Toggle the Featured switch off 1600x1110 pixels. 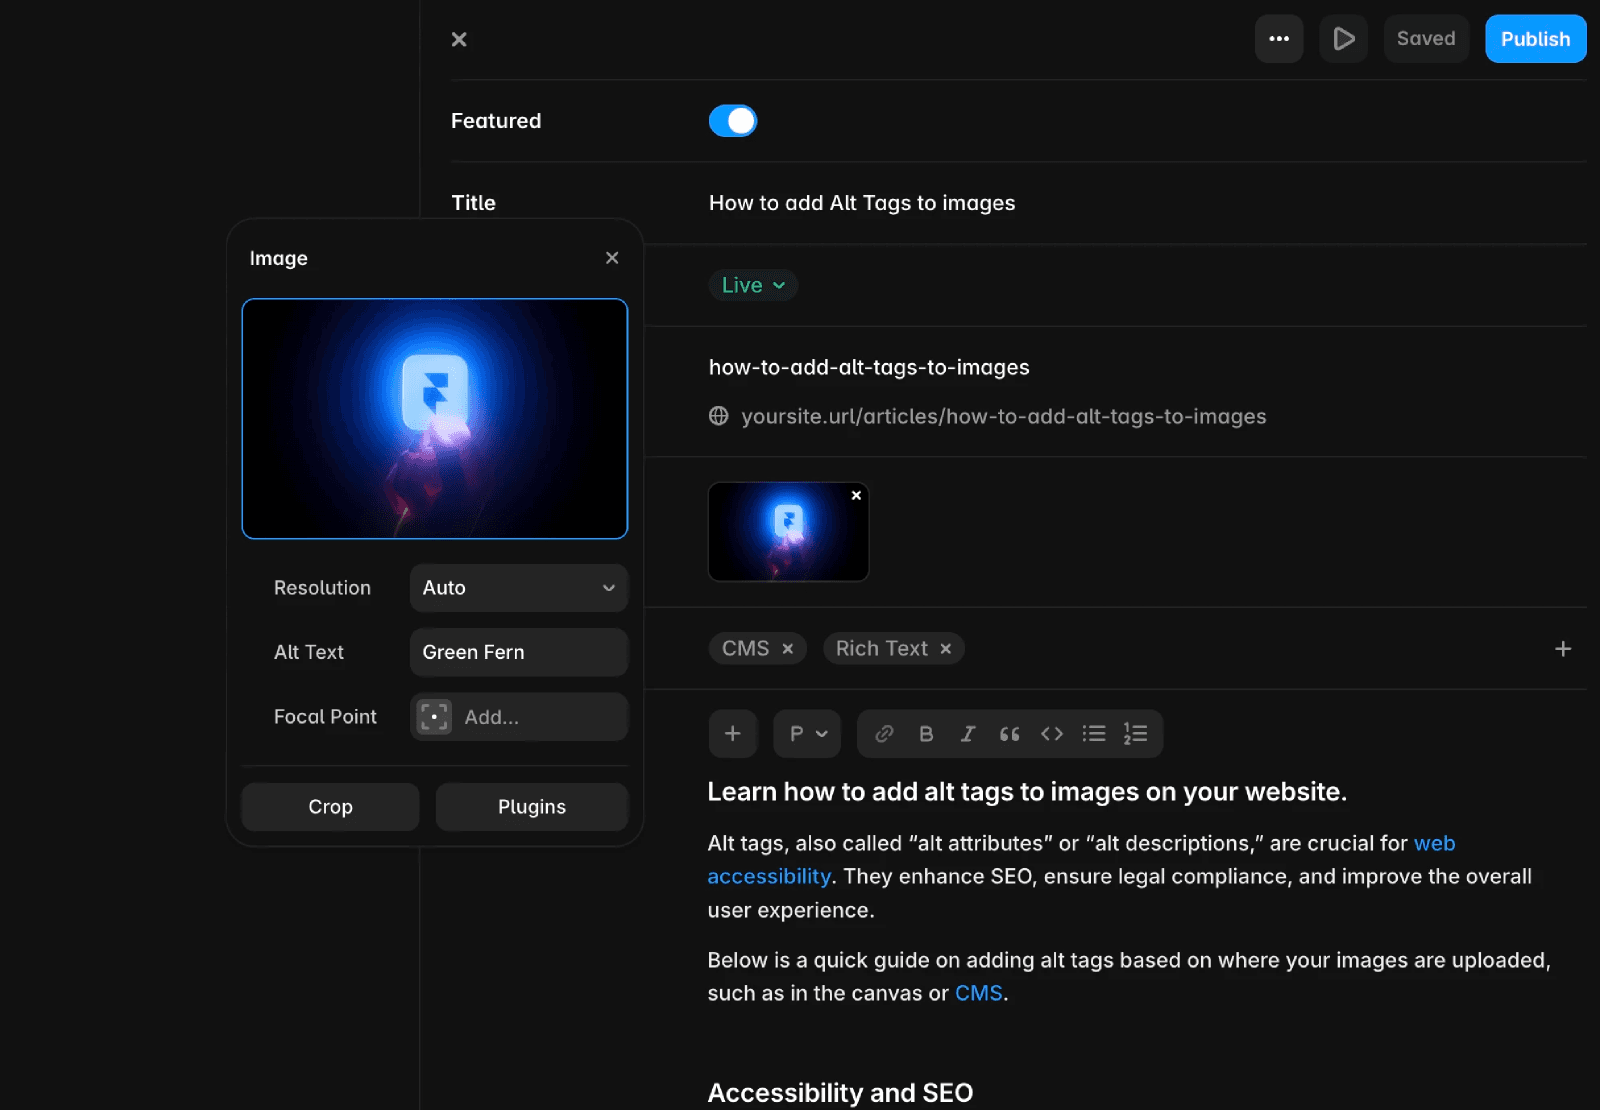click(733, 121)
